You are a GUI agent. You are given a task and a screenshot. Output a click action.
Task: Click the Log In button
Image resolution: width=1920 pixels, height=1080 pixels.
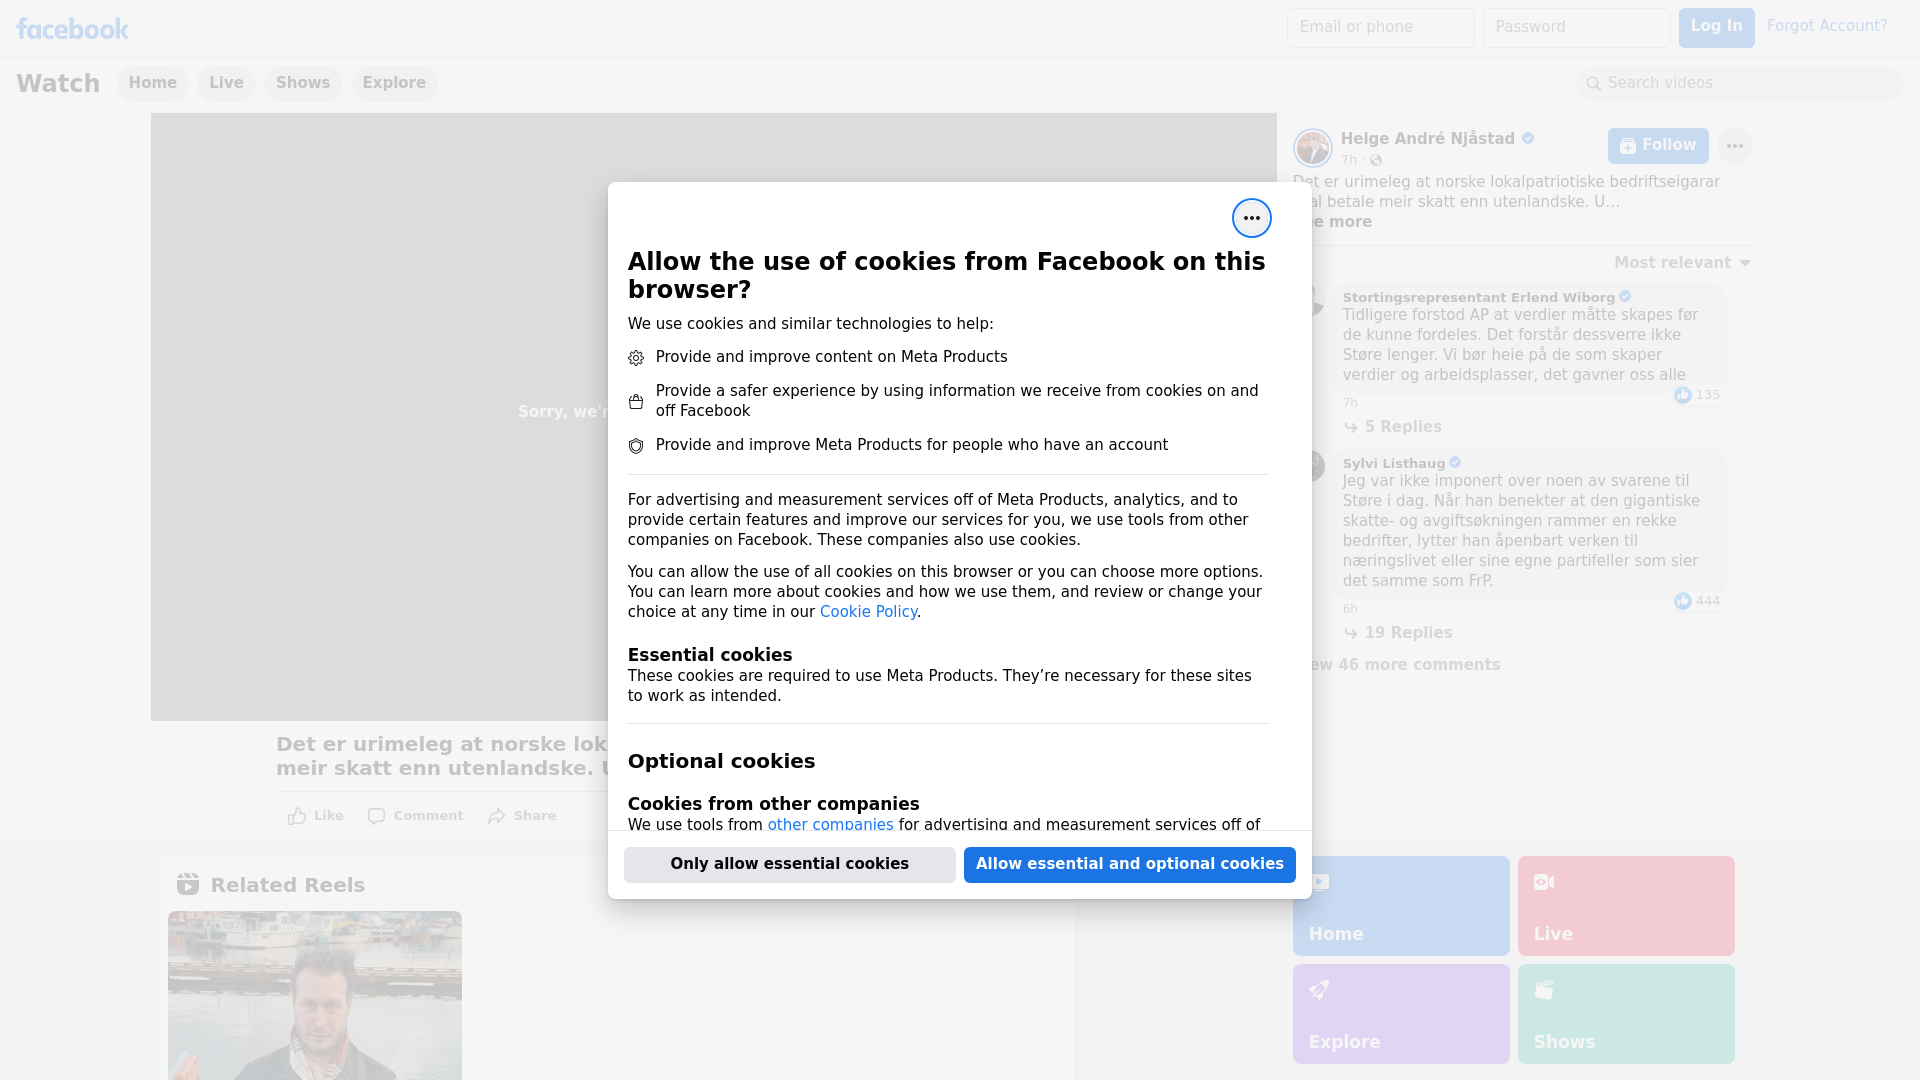[x=1716, y=28]
